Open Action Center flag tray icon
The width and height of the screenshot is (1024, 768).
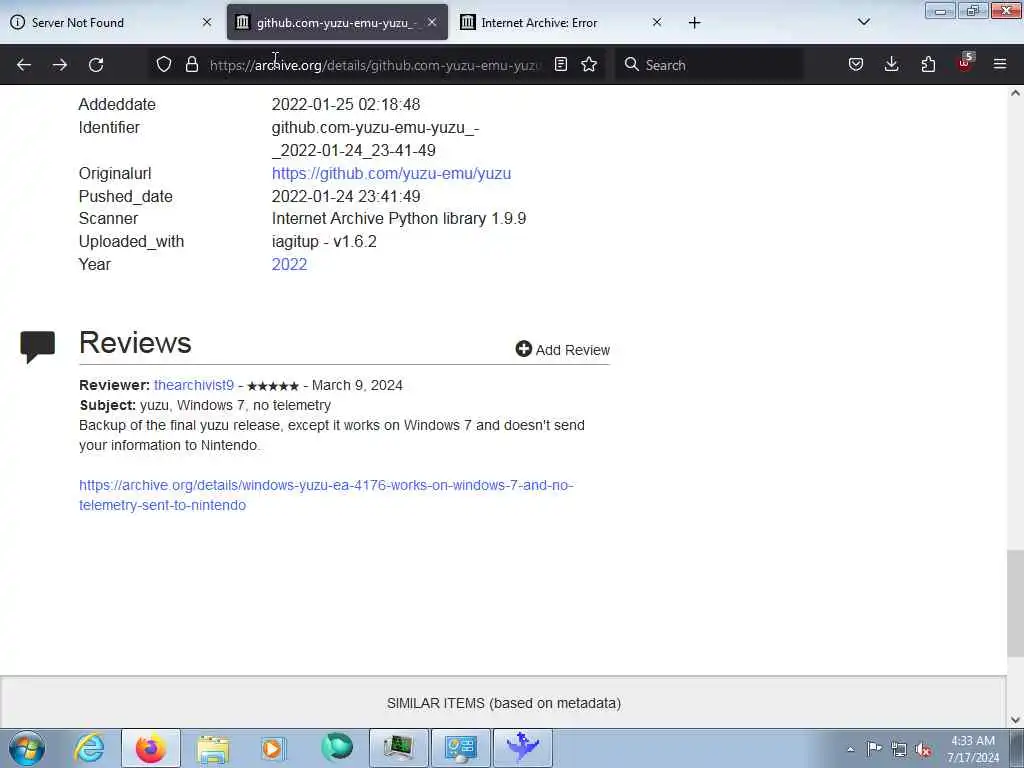(874, 749)
